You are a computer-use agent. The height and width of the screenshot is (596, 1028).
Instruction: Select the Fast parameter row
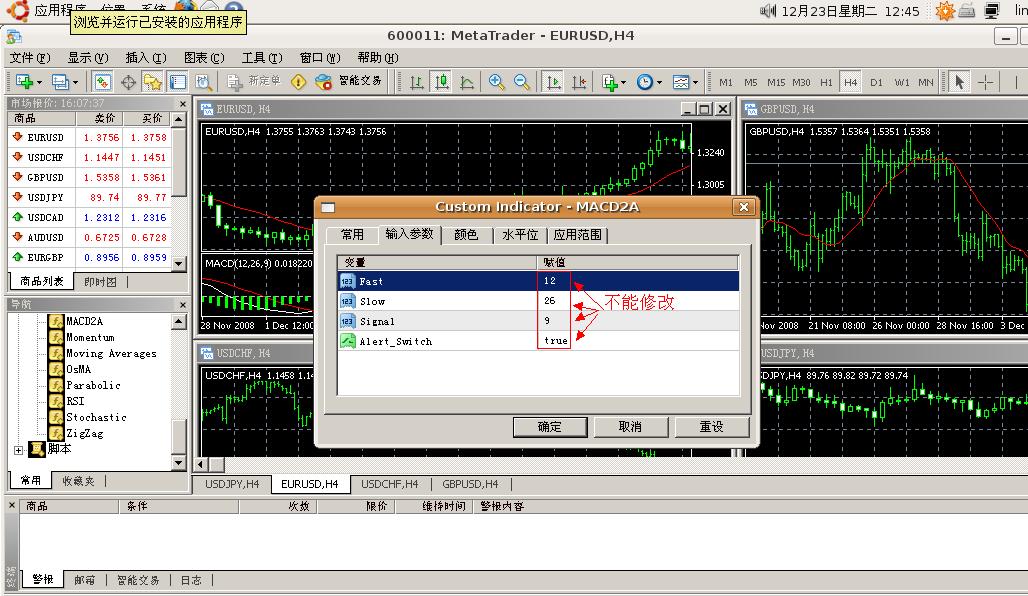(538, 281)
